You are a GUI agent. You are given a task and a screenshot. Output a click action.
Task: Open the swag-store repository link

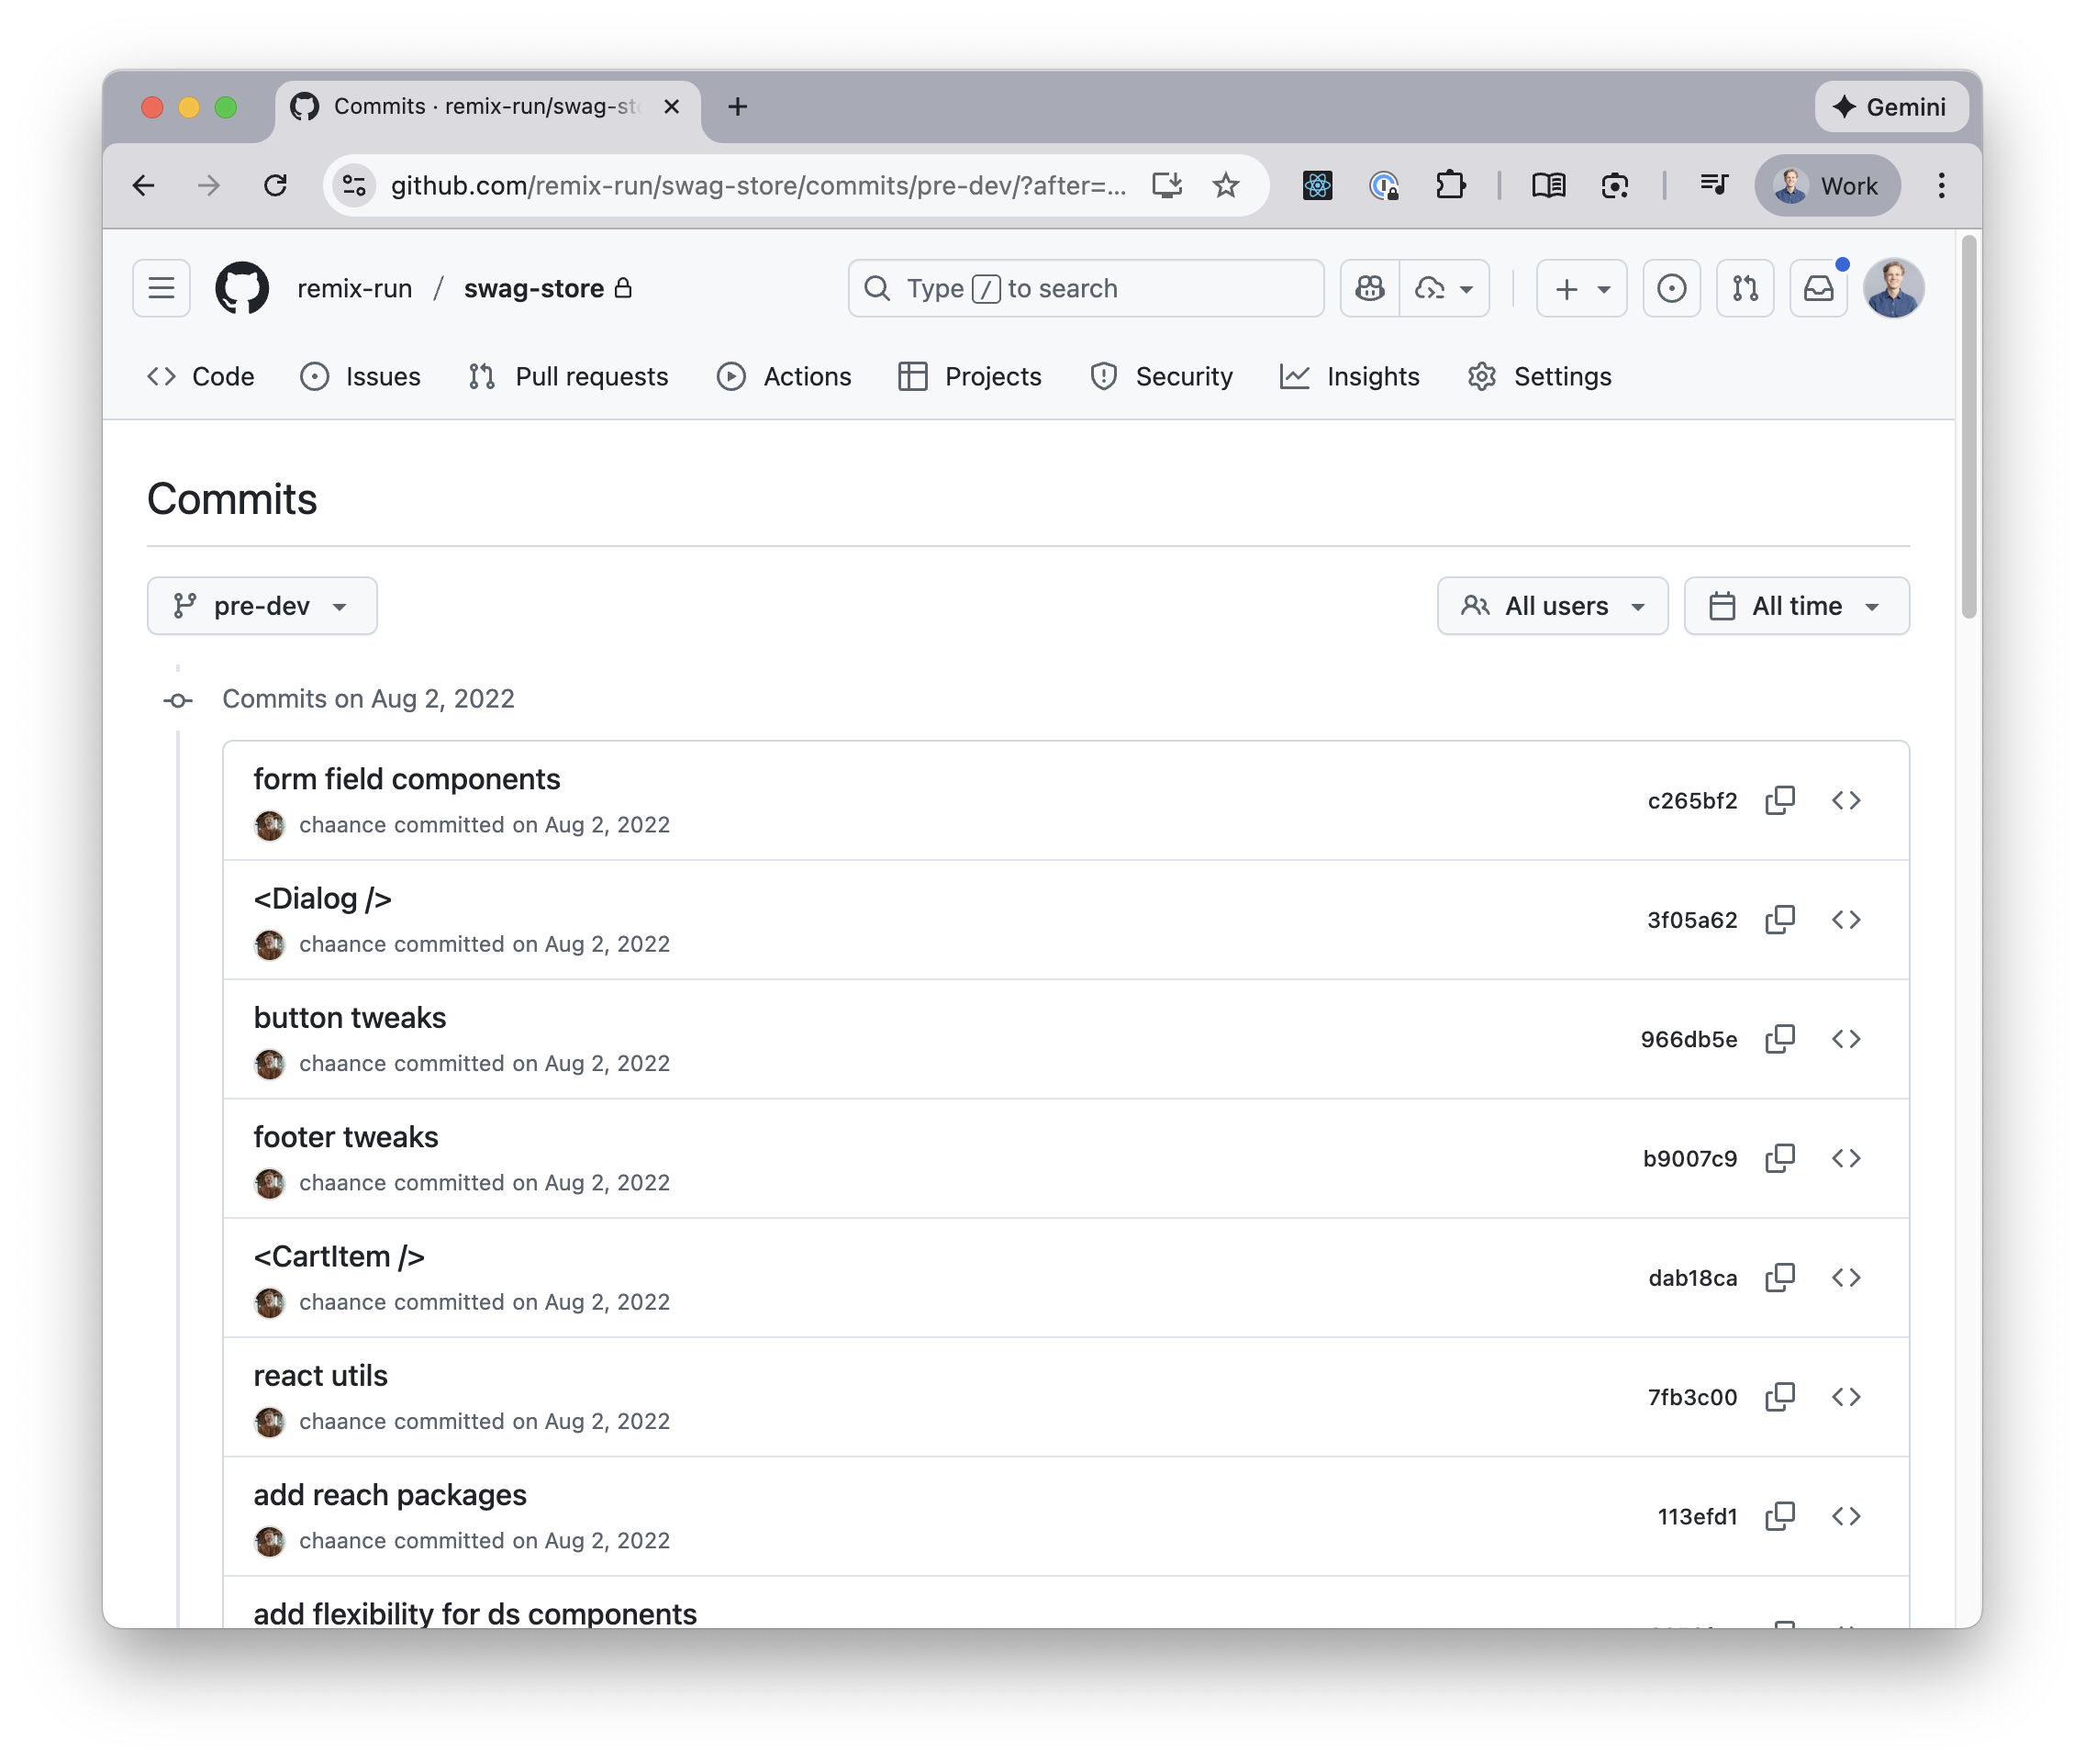click(x=532, y=288)
